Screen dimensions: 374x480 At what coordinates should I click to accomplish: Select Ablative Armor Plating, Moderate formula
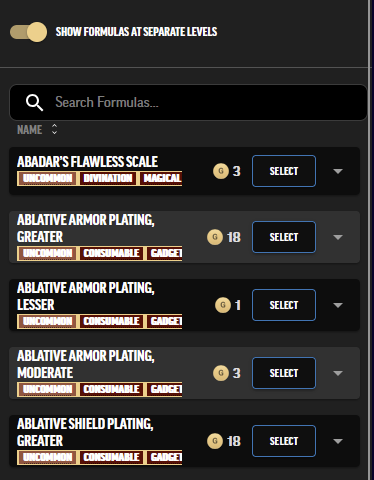click(284, 373)
